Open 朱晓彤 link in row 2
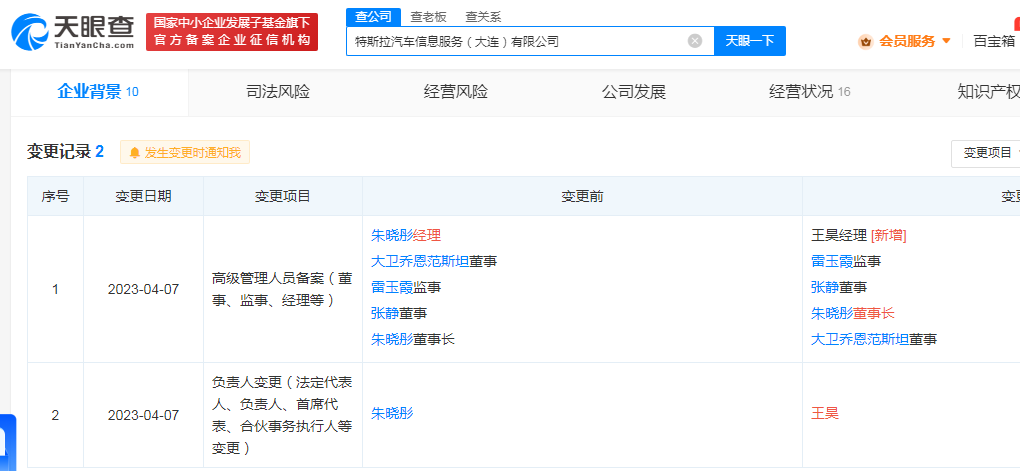Viewport: 1020px width, 471px height. pyautogui.click(x=392, y=413)
